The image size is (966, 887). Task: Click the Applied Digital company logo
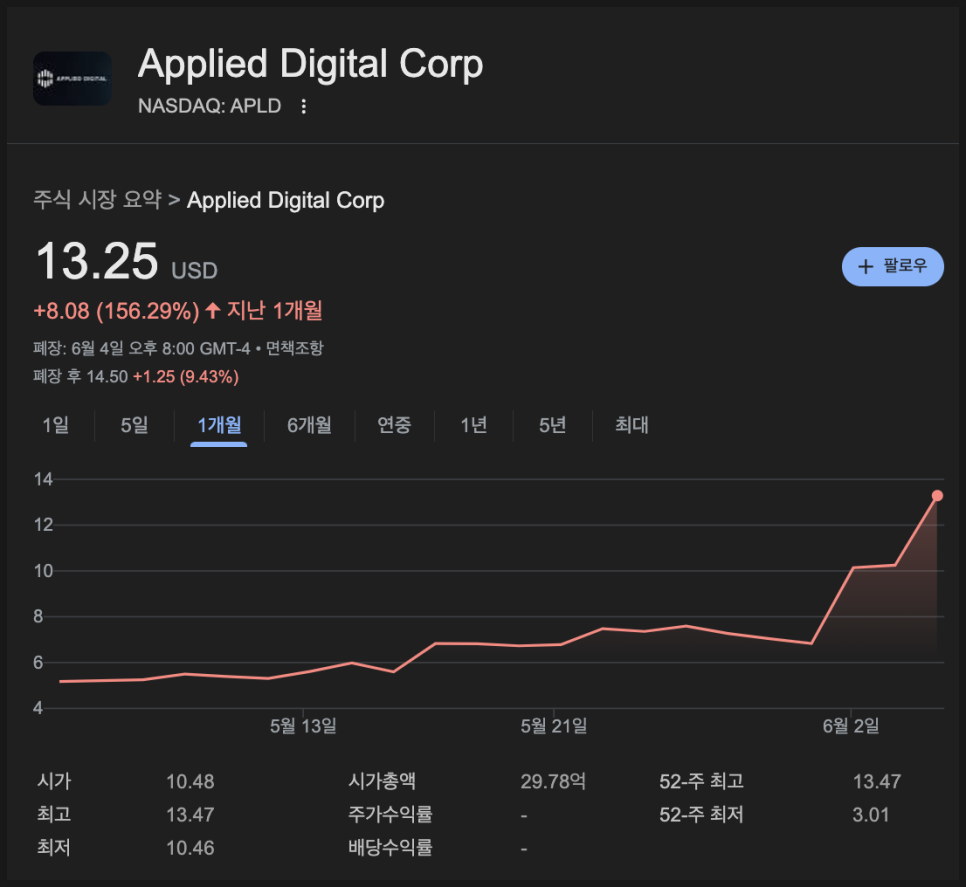(x=72, y=78)
